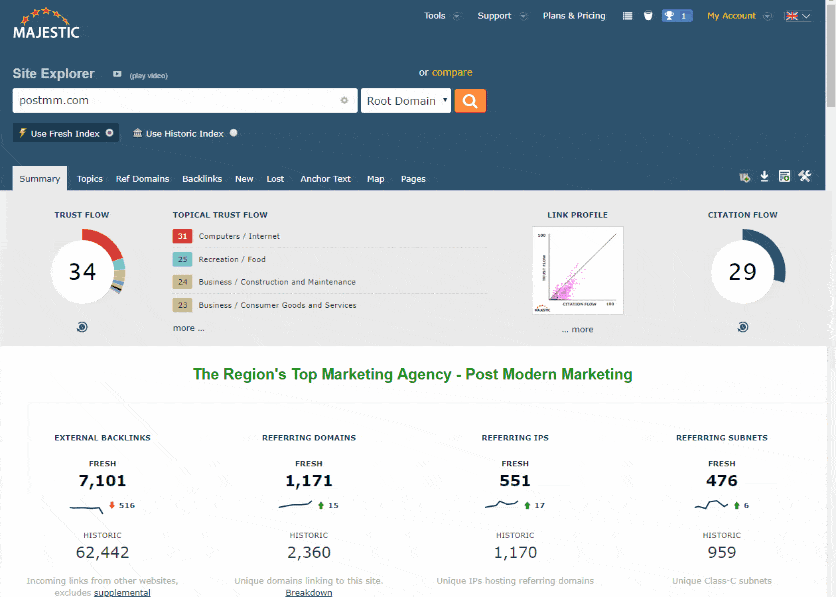Start the search with the orange magnifier icon
The image size is (836, 597).
point(470,101)
